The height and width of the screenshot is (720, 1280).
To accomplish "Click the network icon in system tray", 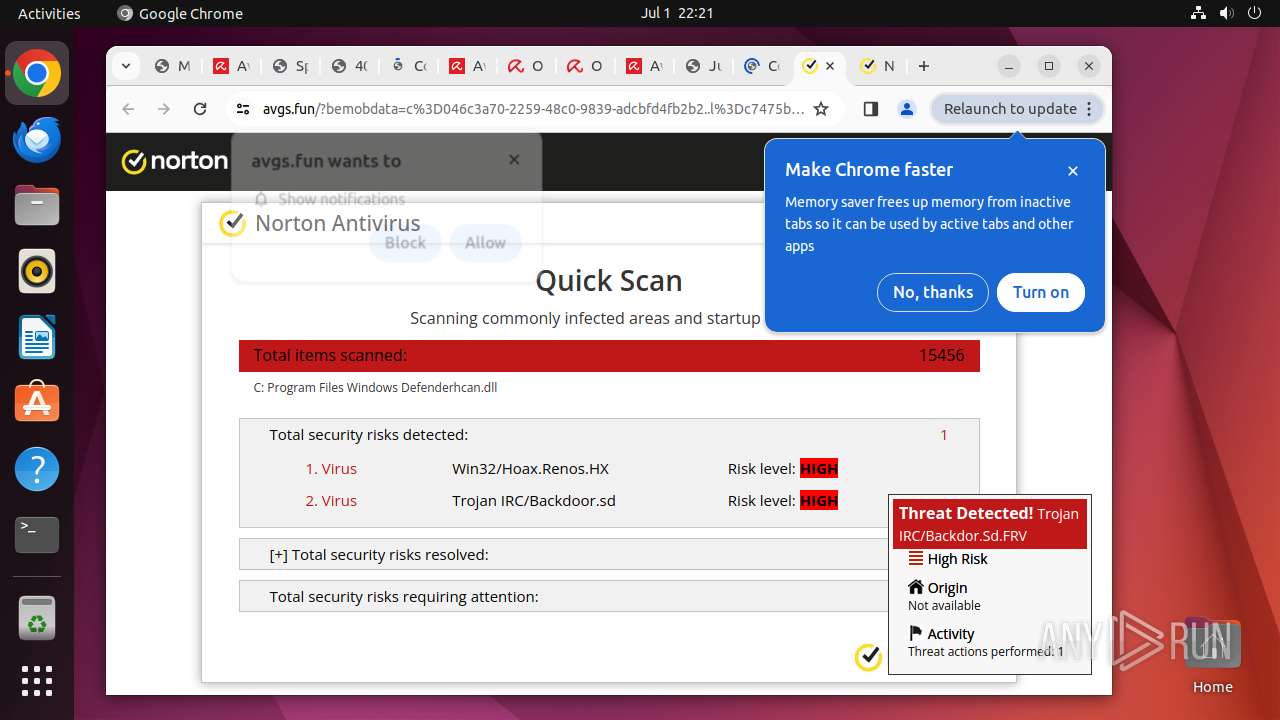I will click(x=1199, y=13).
